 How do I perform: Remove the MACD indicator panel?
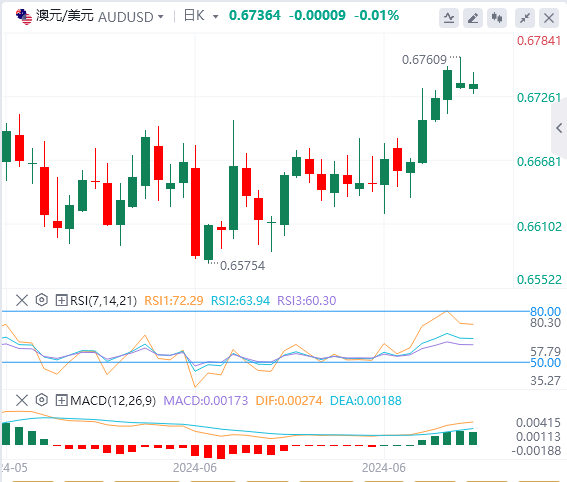(x=22, y=400)
